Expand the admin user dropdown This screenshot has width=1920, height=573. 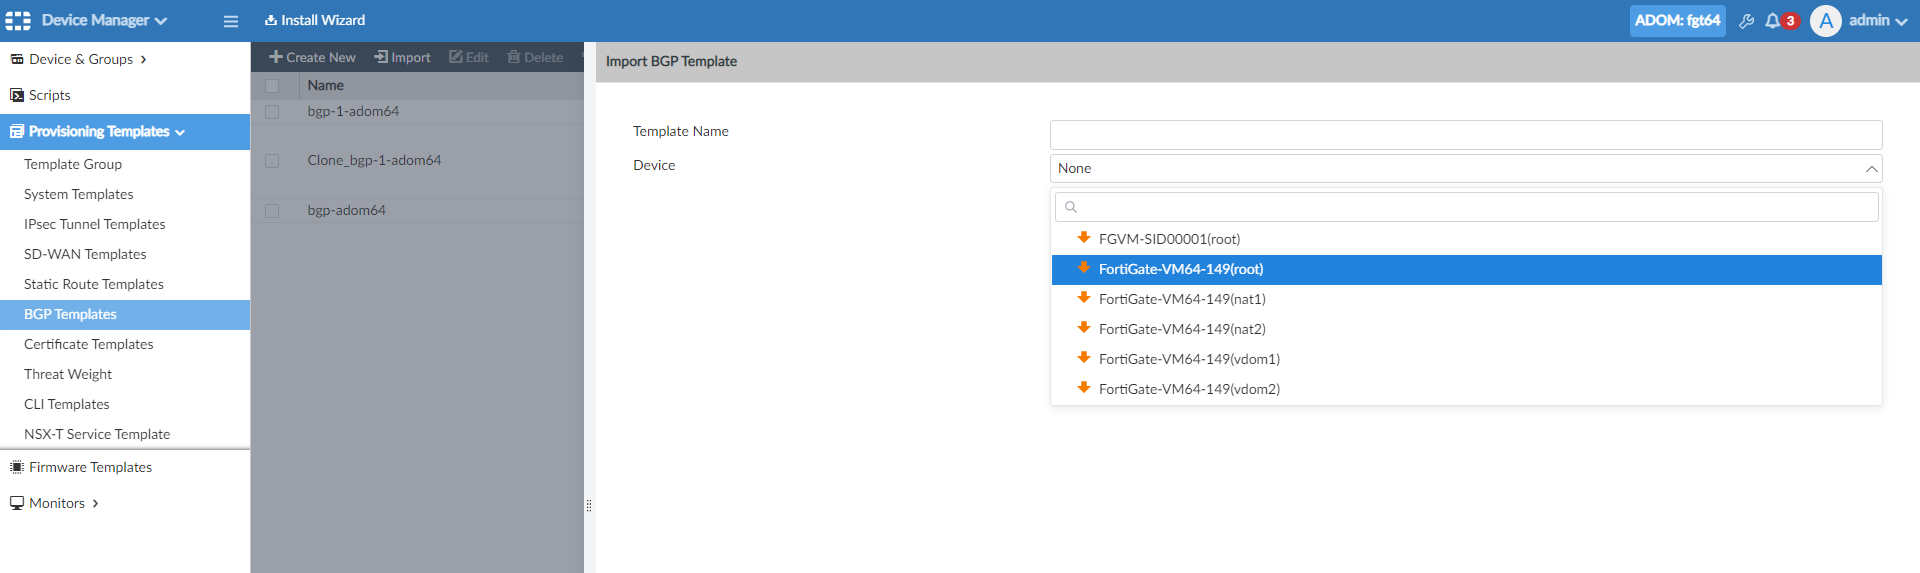[x=1878, y=20]
